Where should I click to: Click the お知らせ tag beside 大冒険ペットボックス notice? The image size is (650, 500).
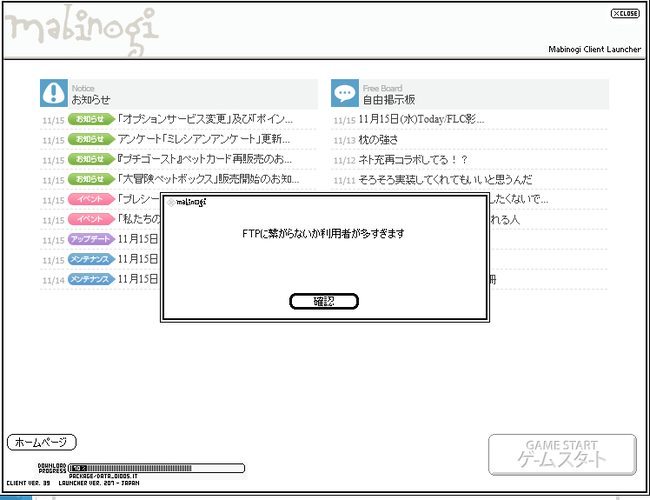[91, 179]
